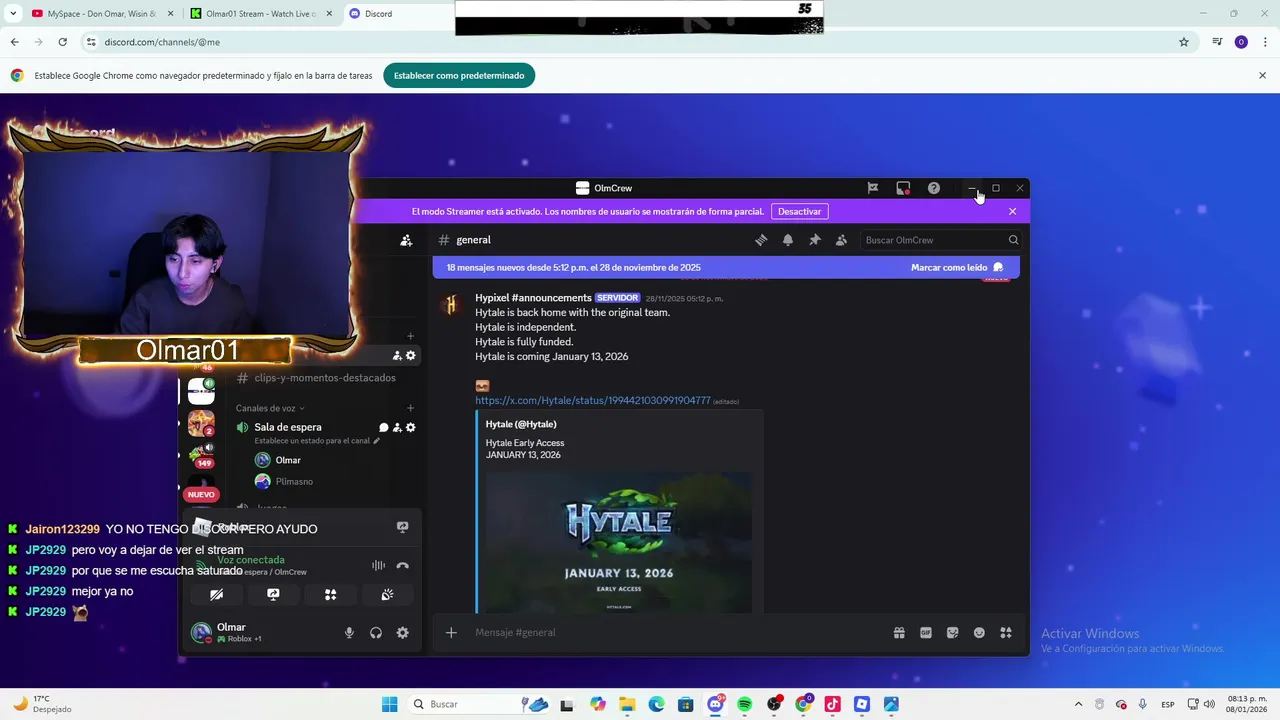
Task: Toggle camera on in voice panel
Action: [216, 594]
